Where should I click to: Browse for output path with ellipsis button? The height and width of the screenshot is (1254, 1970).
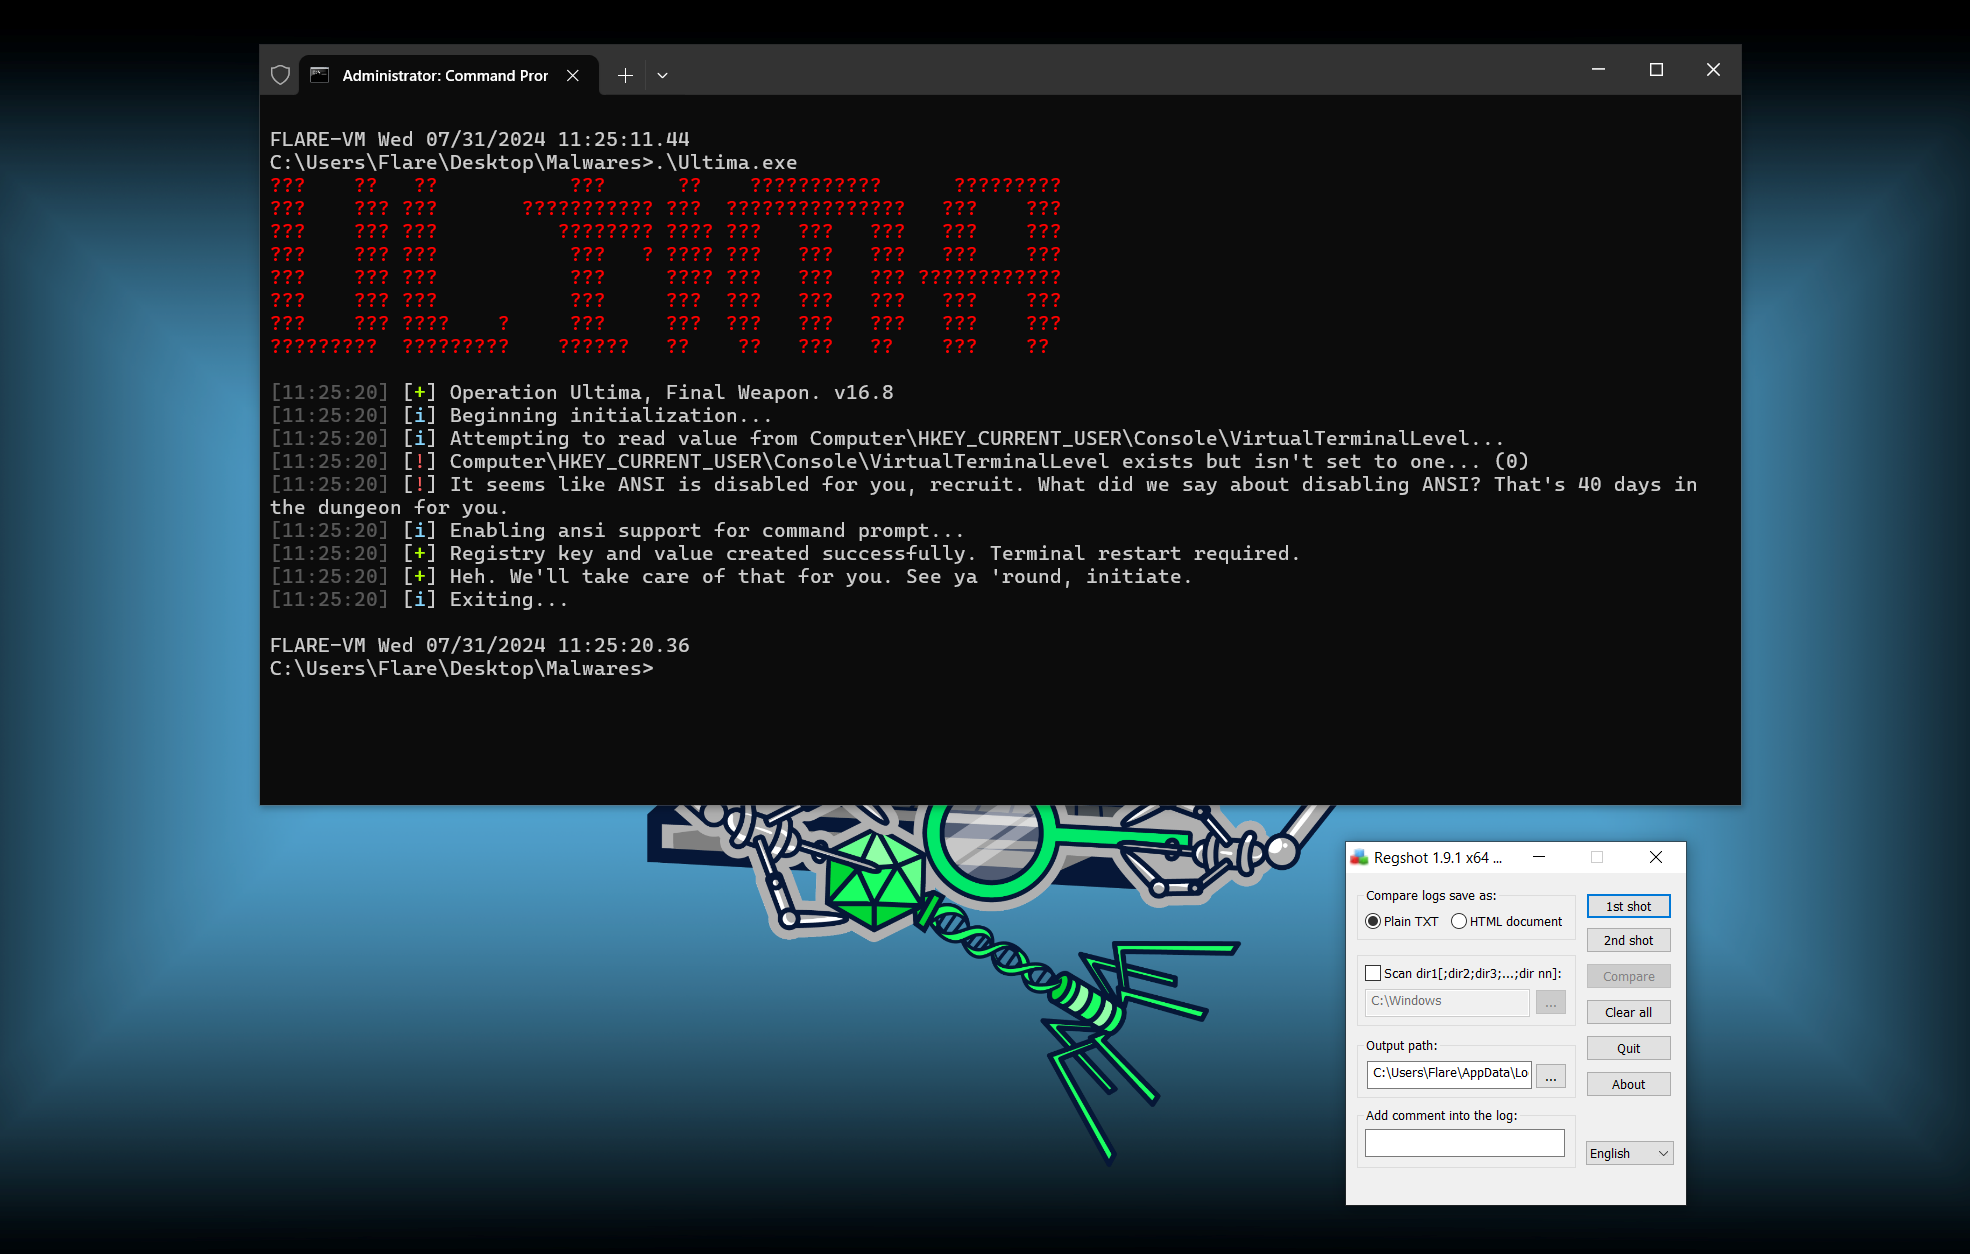coord(1551,1076)
